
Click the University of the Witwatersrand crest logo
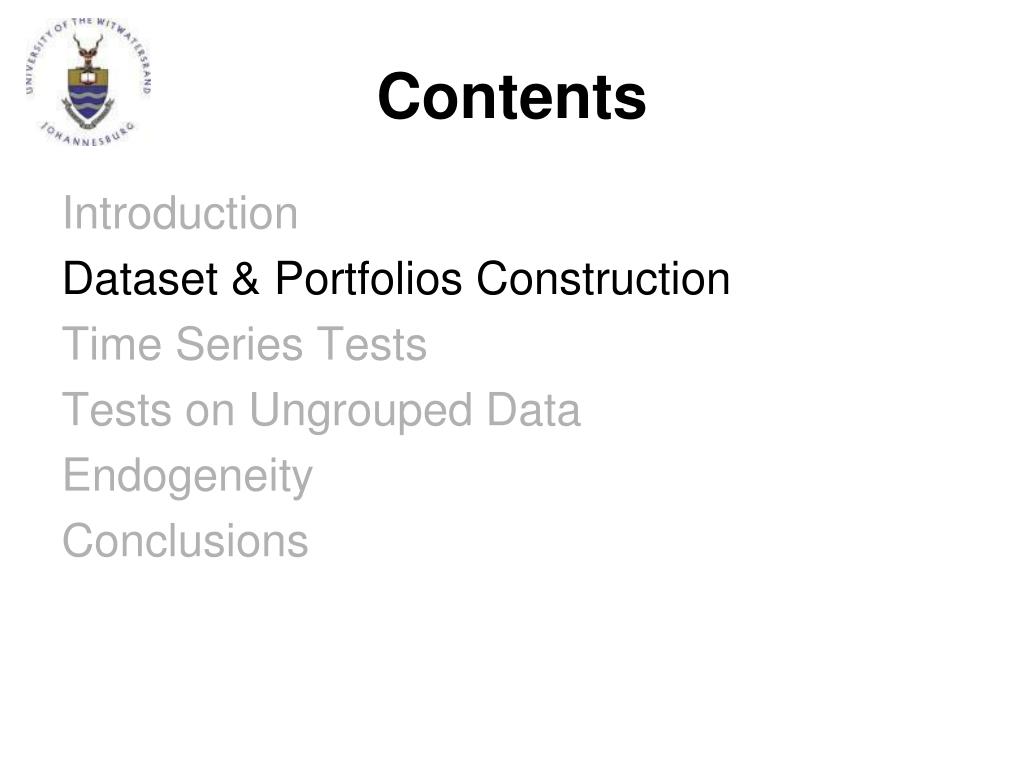point(89,82)
